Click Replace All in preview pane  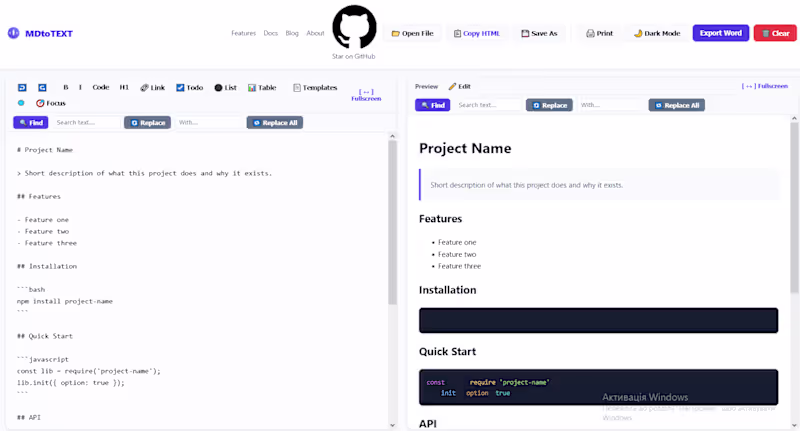[x=677, y=105]
